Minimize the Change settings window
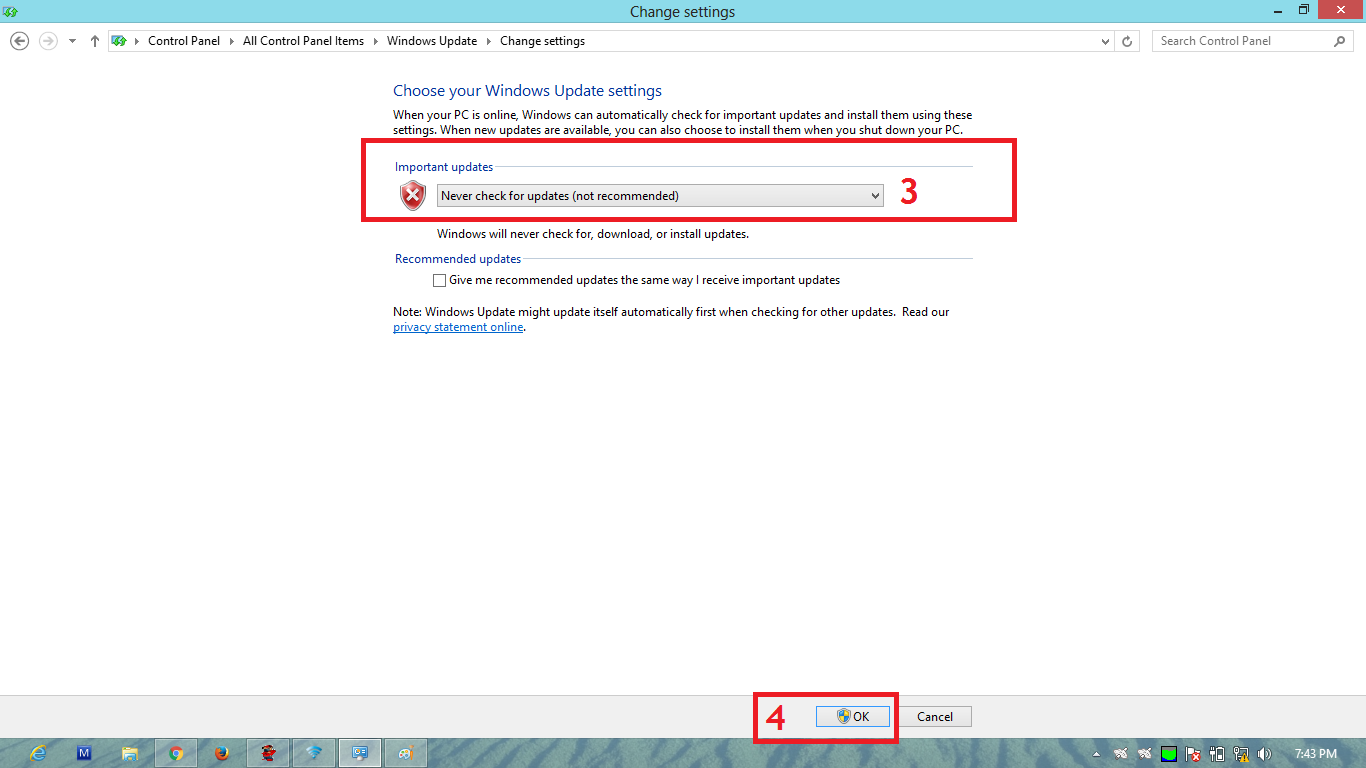This screenshot has width=1366, height=768. (1277, 10)
